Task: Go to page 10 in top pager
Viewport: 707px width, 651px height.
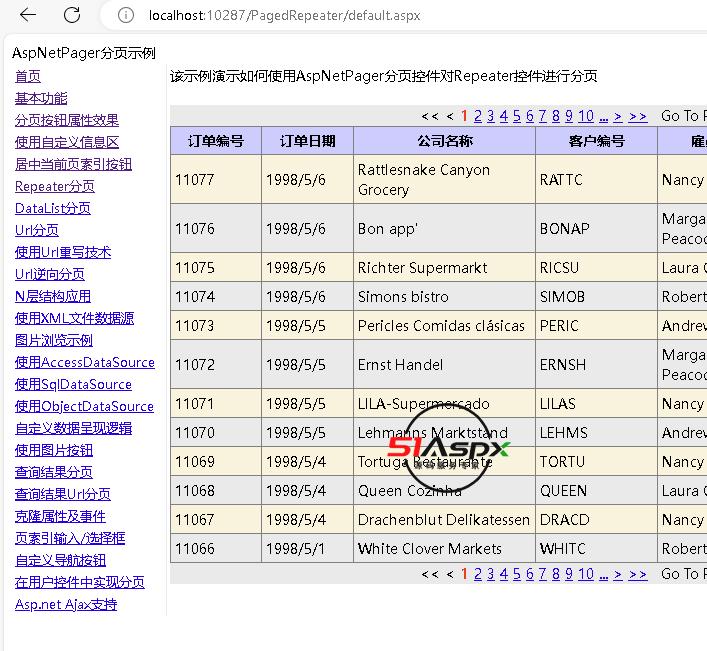Action: pos(586,116)
